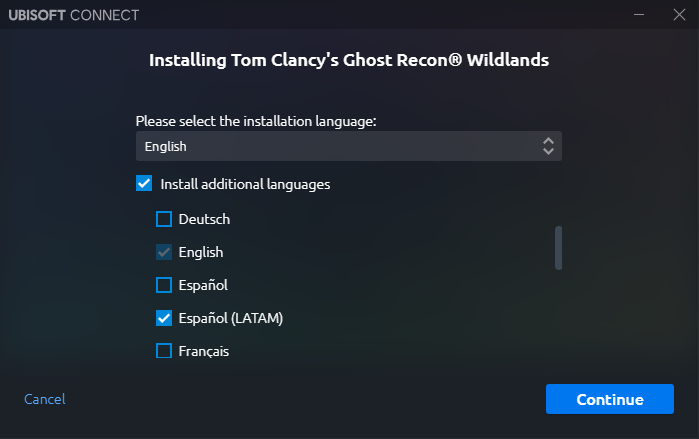The image size is (699, 439).
Task: Check the Español language checkbox
Action: tap(164, 285)
